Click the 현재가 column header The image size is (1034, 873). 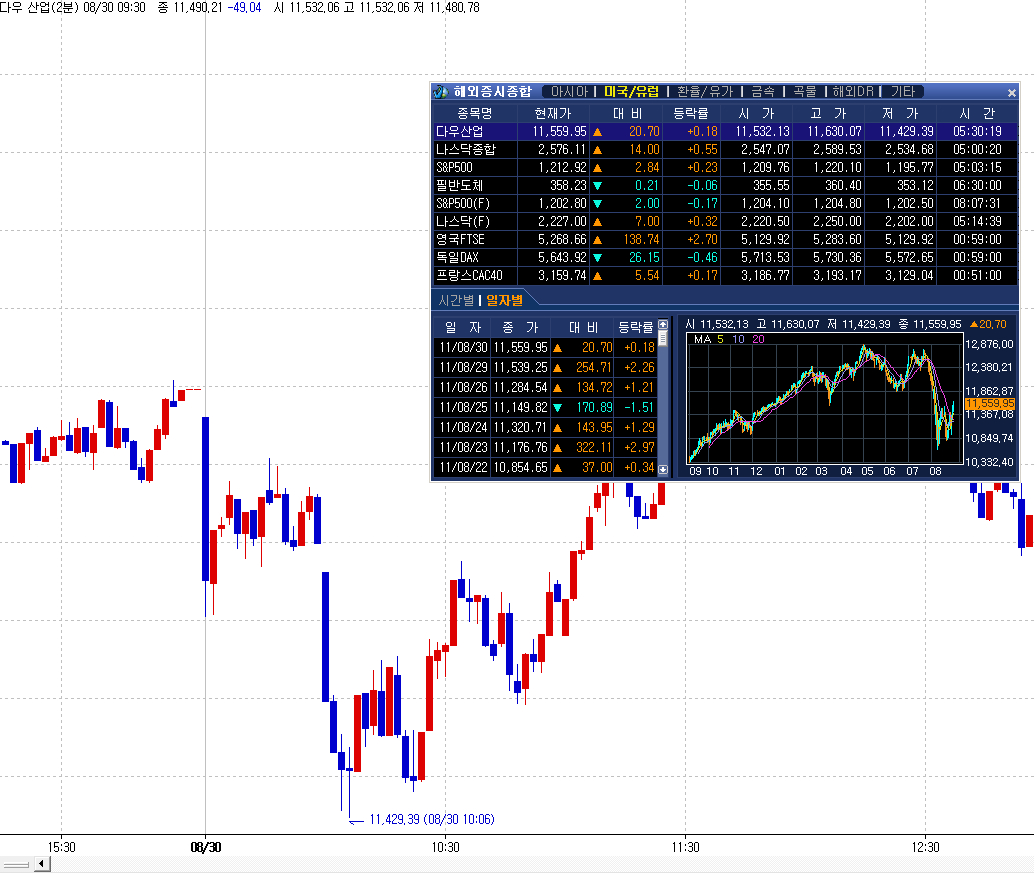pyautogui.click(x=552, y=113)
